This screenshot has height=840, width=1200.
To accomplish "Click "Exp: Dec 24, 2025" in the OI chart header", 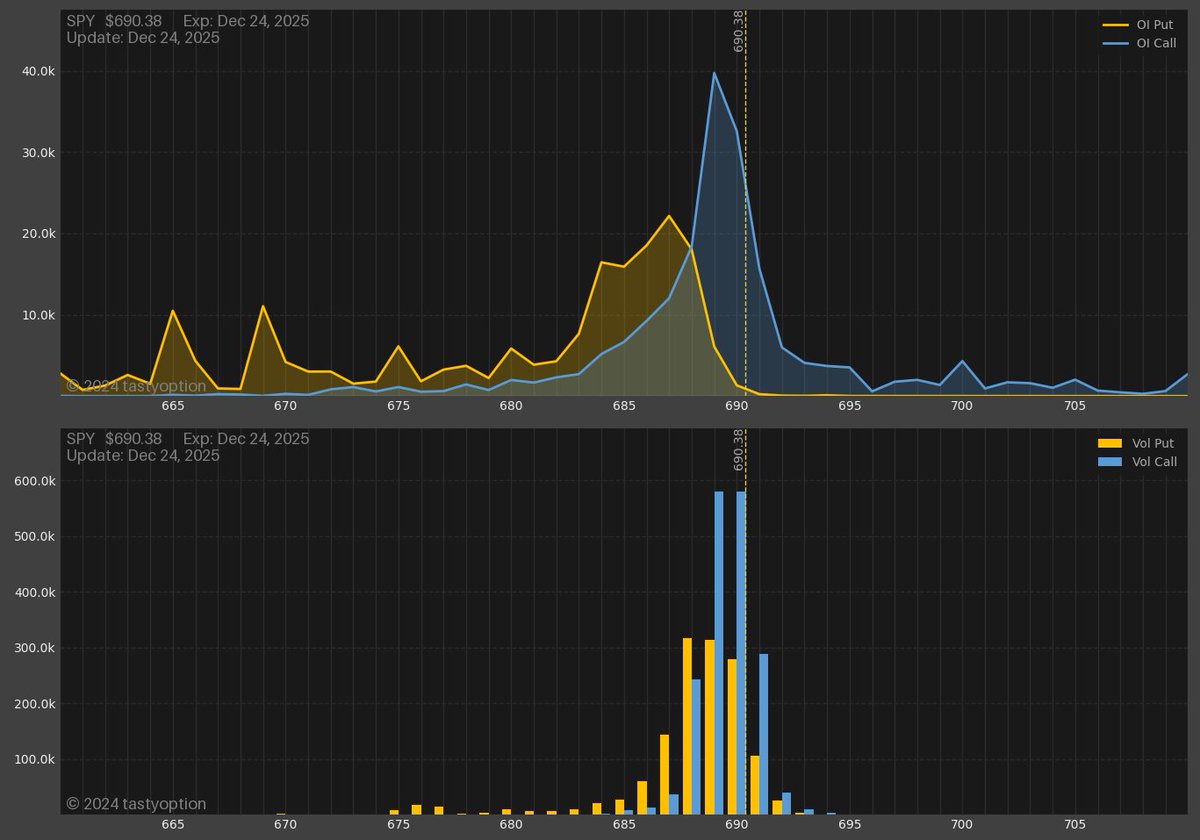I will (246, 21).
